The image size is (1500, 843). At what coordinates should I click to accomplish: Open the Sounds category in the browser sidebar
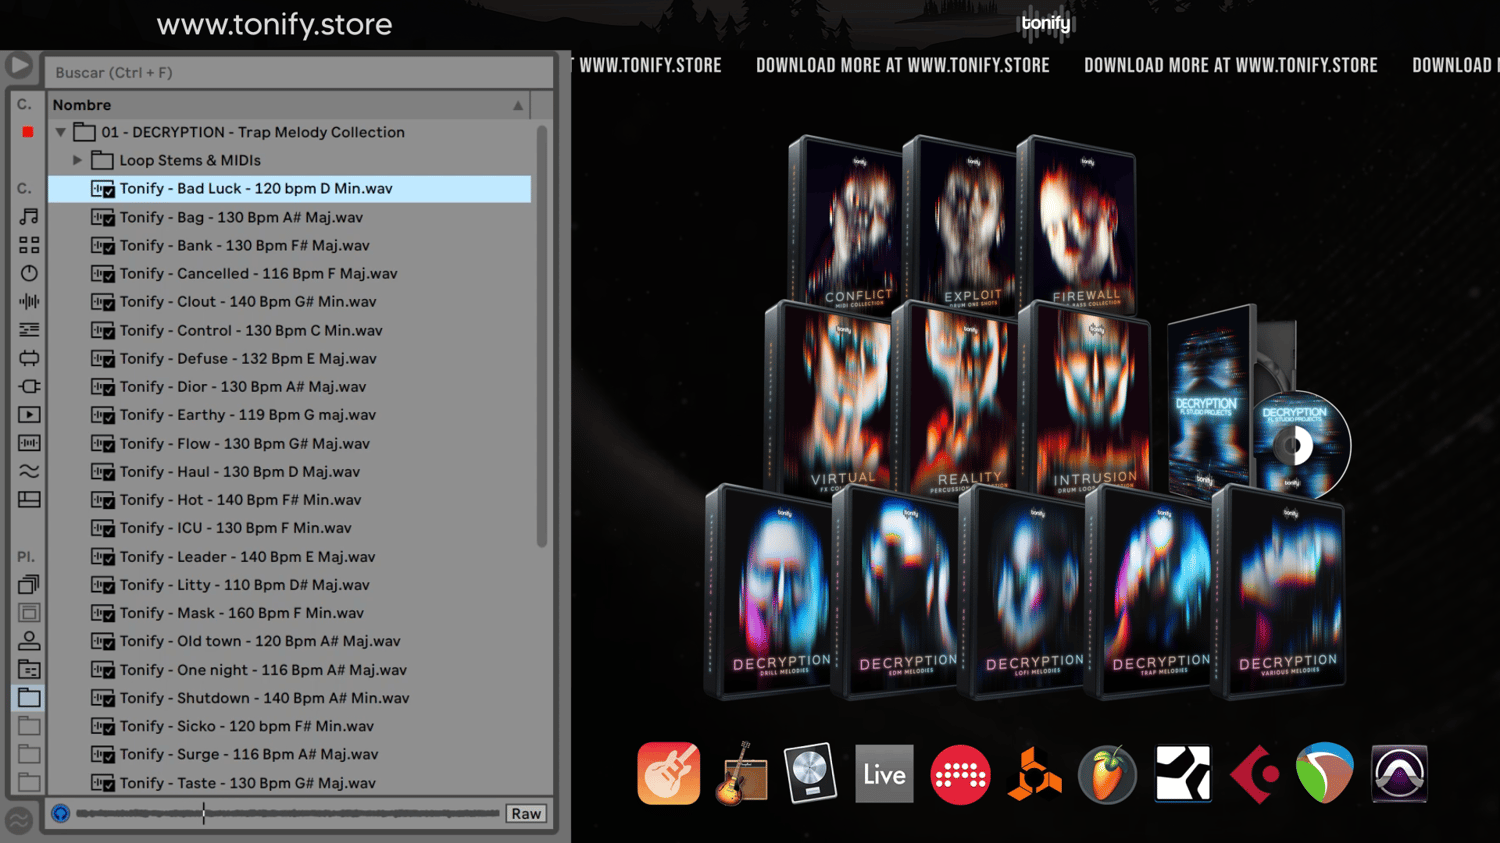point(29,216)
